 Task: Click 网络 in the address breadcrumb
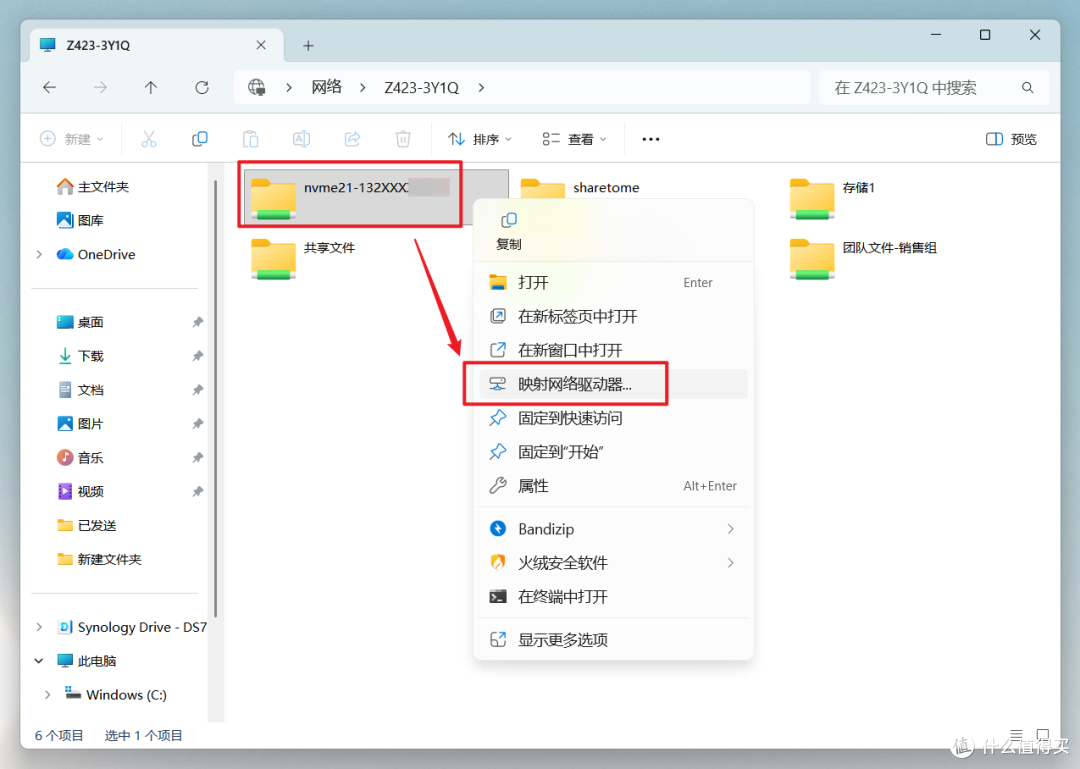[326, 88]
